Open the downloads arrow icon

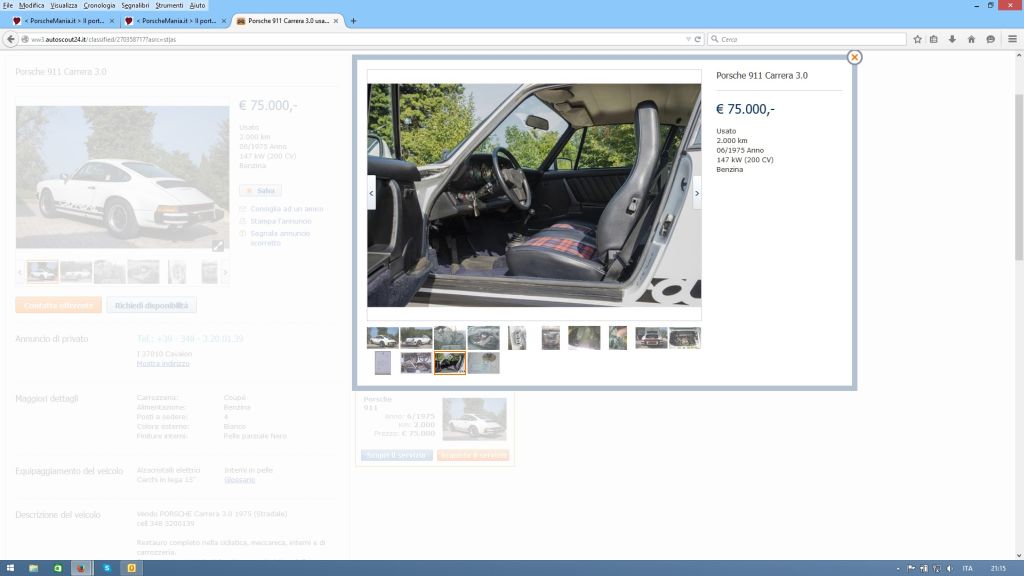[952, 39]
